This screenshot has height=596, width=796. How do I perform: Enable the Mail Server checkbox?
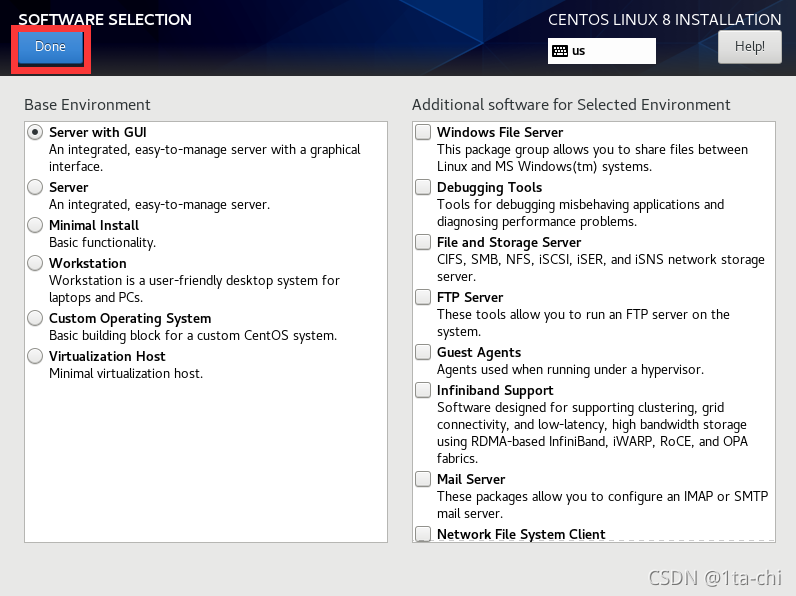[423, 479]
